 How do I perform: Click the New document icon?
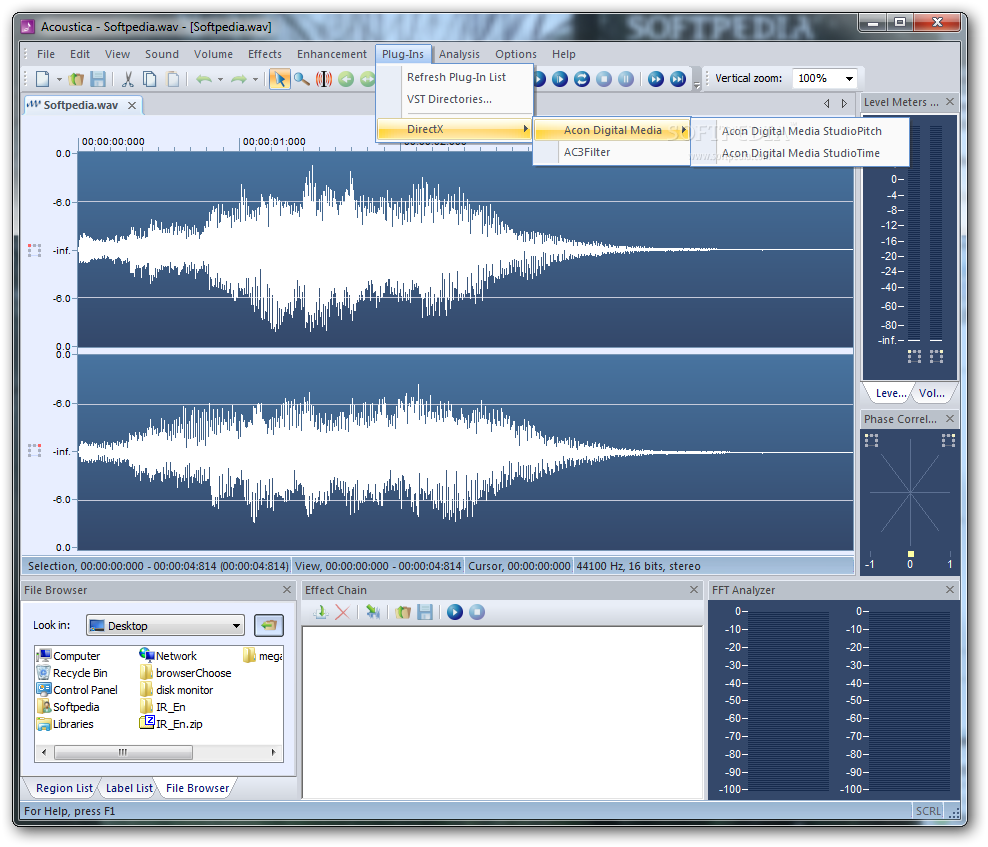coord(42,79)
